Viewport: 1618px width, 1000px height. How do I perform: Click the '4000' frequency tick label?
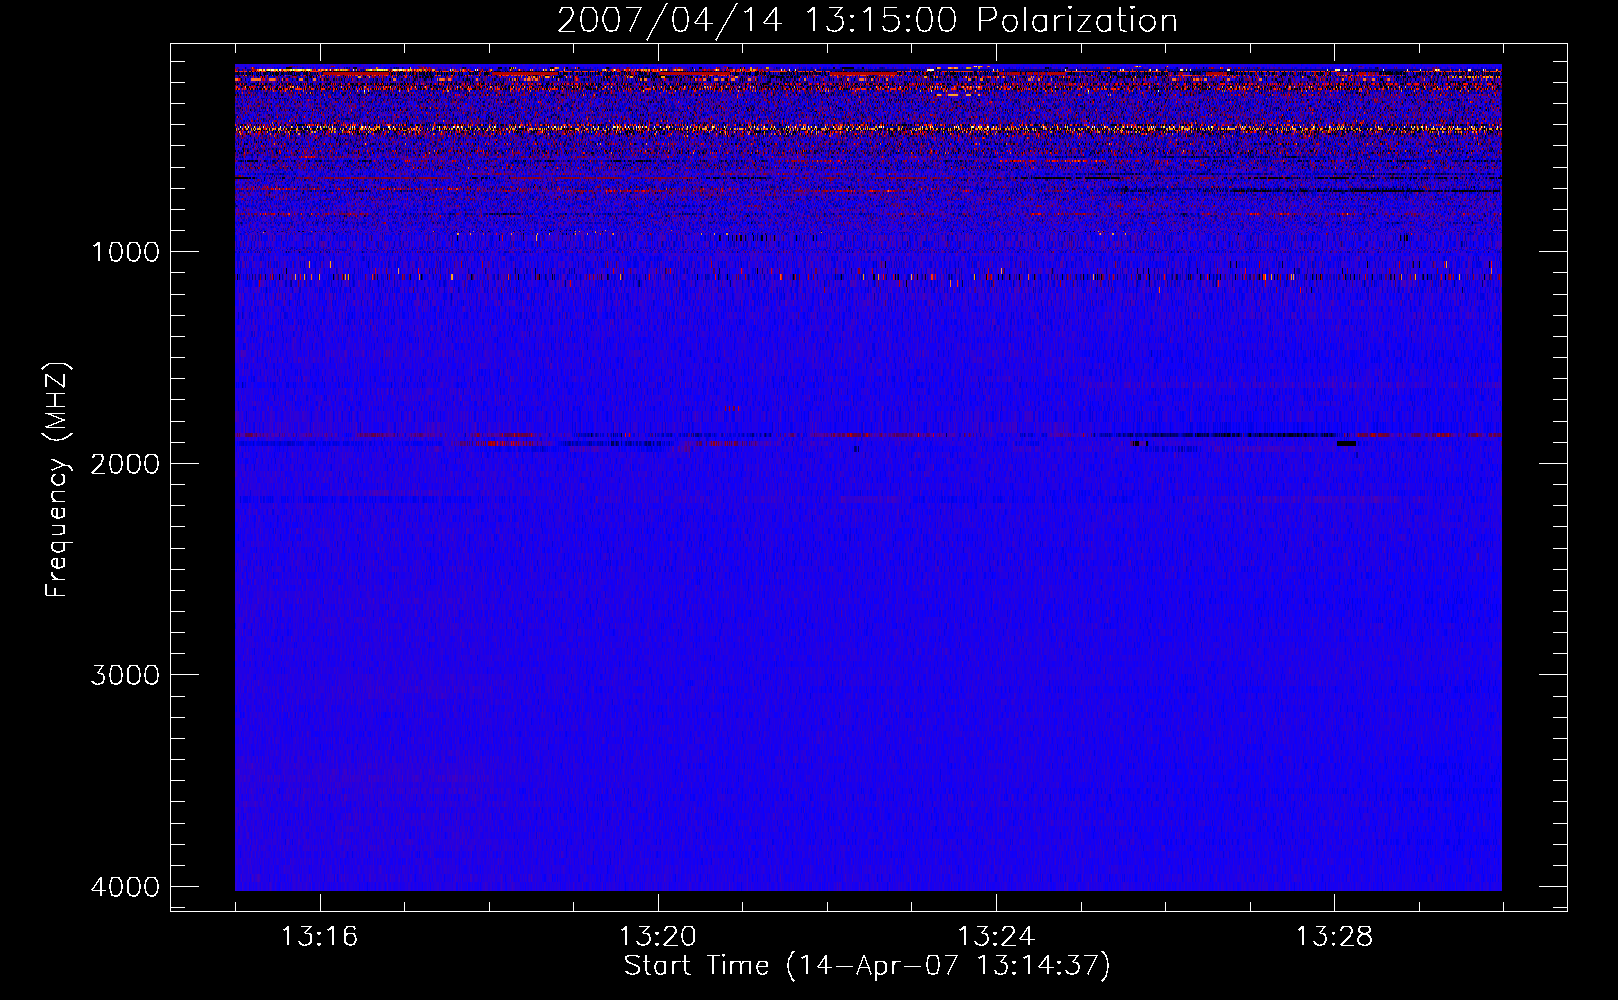pyautogui.click(x=125, y=887)
